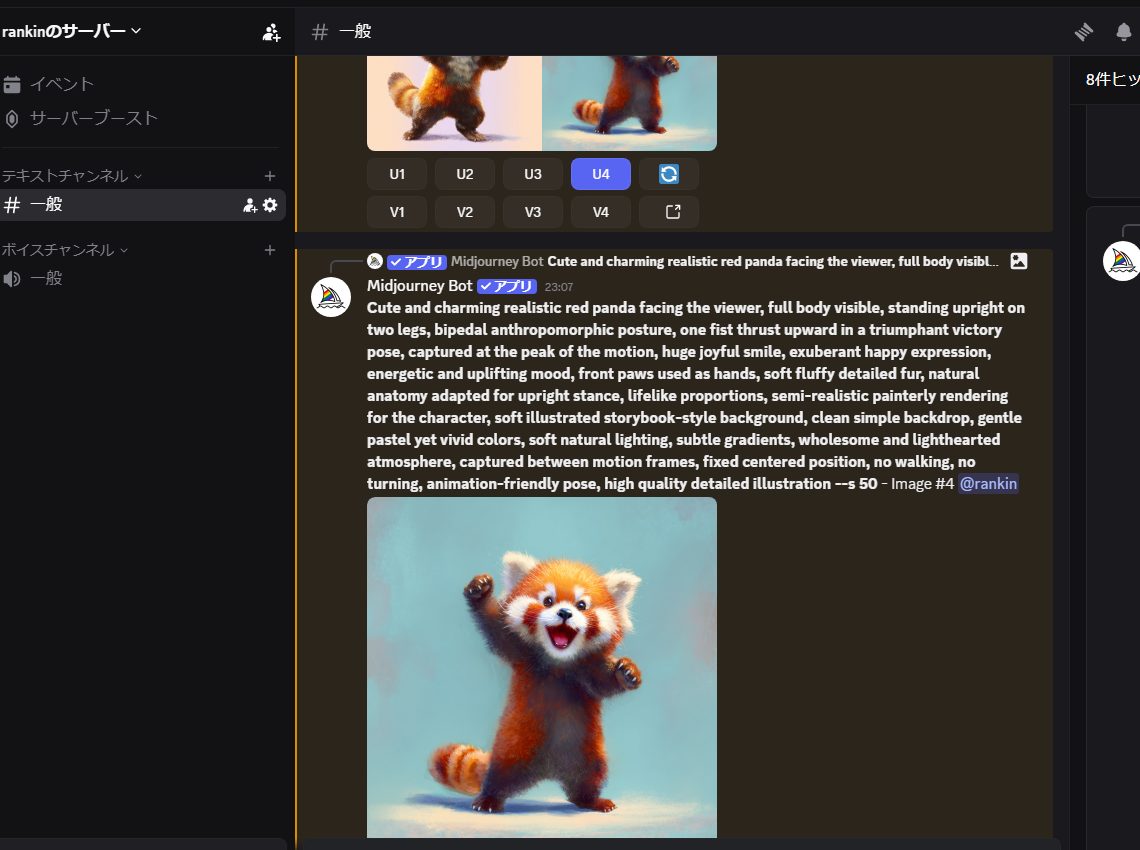This screenshot has height=850, width=1140.
Task: Open the rankinのサーバー server dropdown menu
Action: tap(72, 31)
